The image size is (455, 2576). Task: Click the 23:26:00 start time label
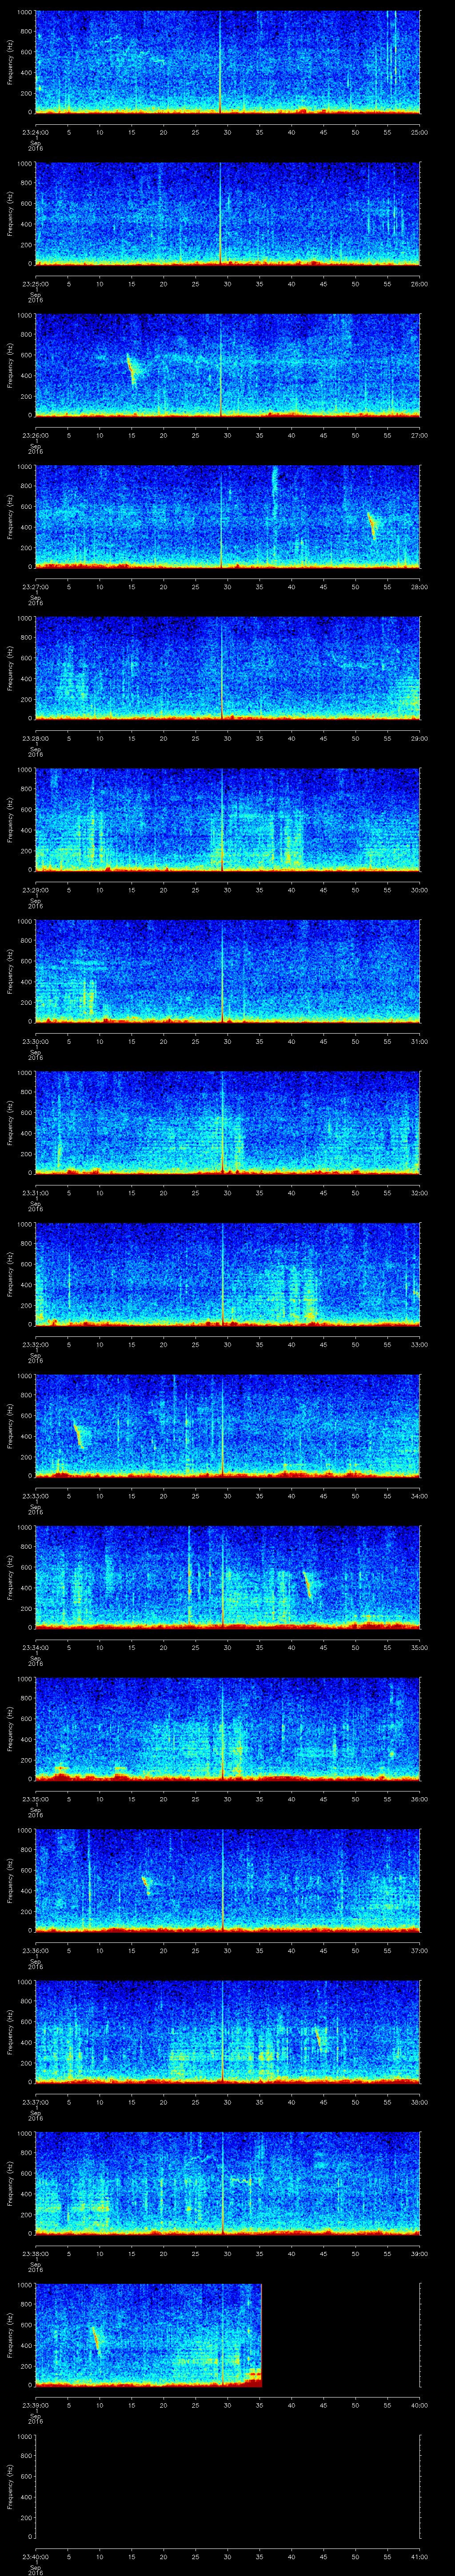[x=35, y=435]
